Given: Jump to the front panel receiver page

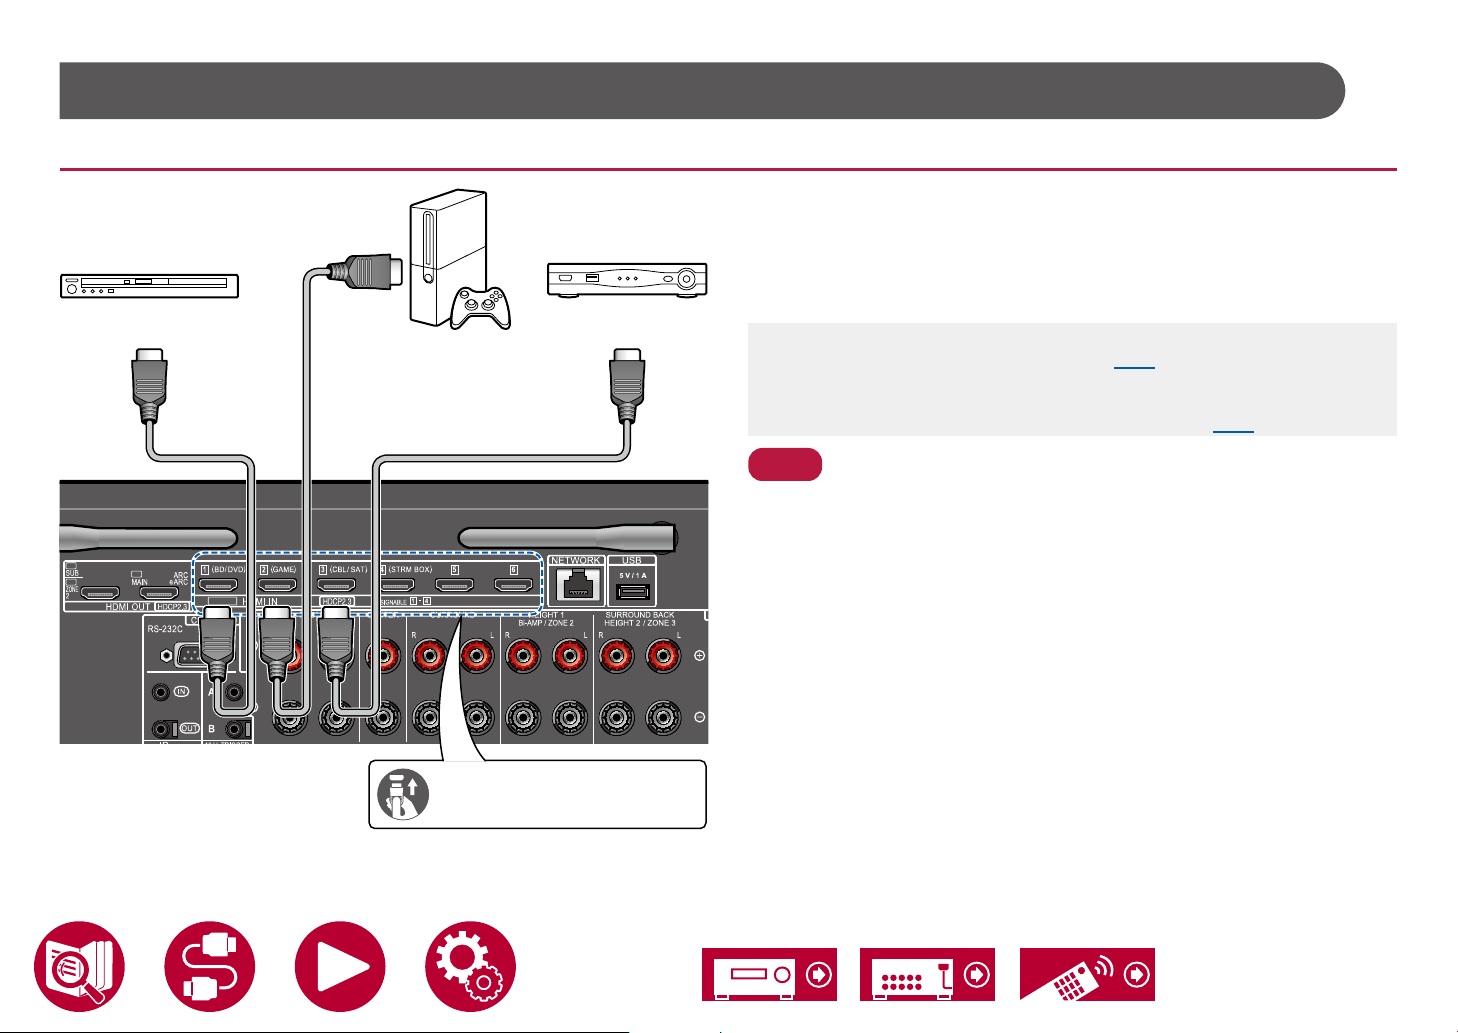Looking at the screenshot, I should click(x=769, y=974).
